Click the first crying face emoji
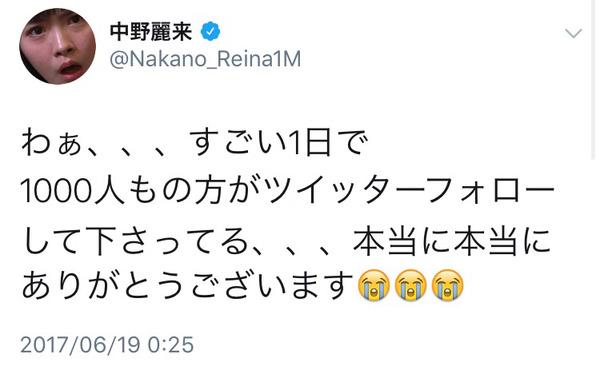Viewport: 600px width, 370px height. [x=373, y=285]
